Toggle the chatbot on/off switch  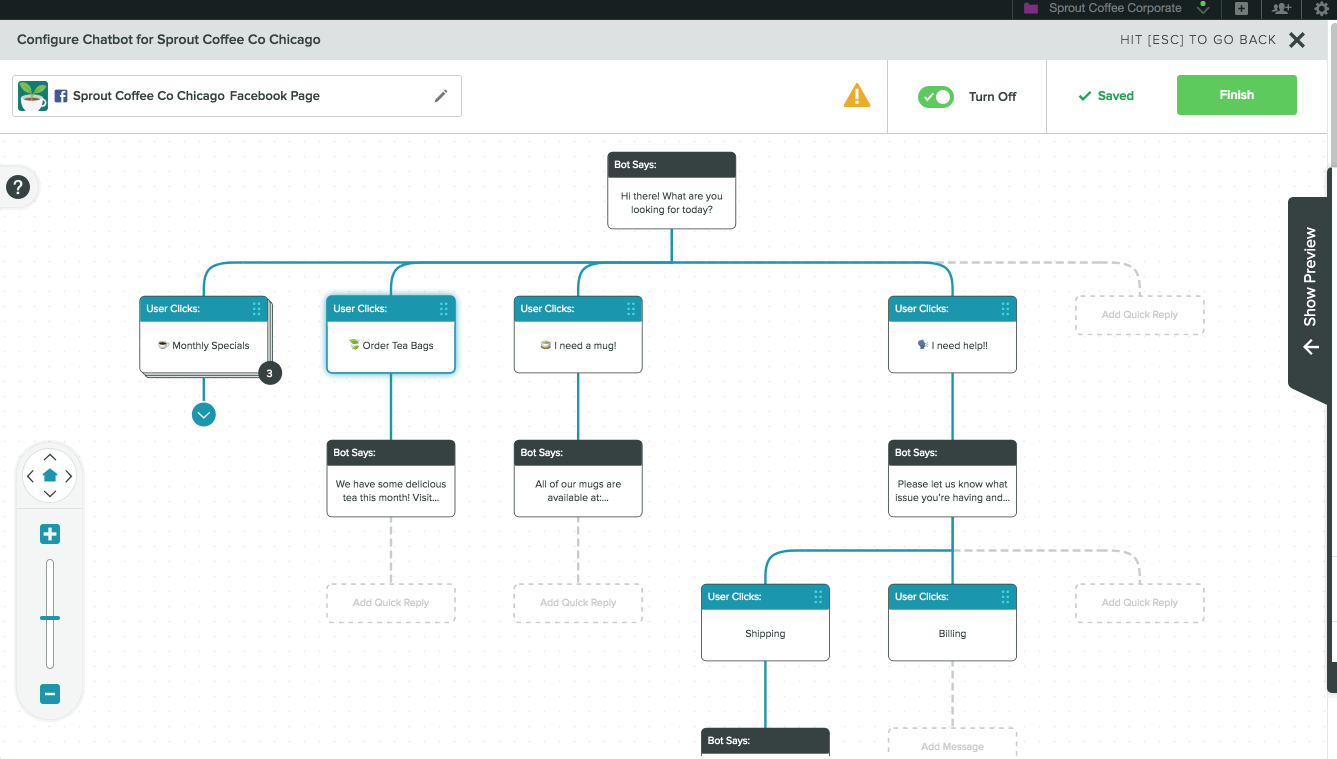936,96
